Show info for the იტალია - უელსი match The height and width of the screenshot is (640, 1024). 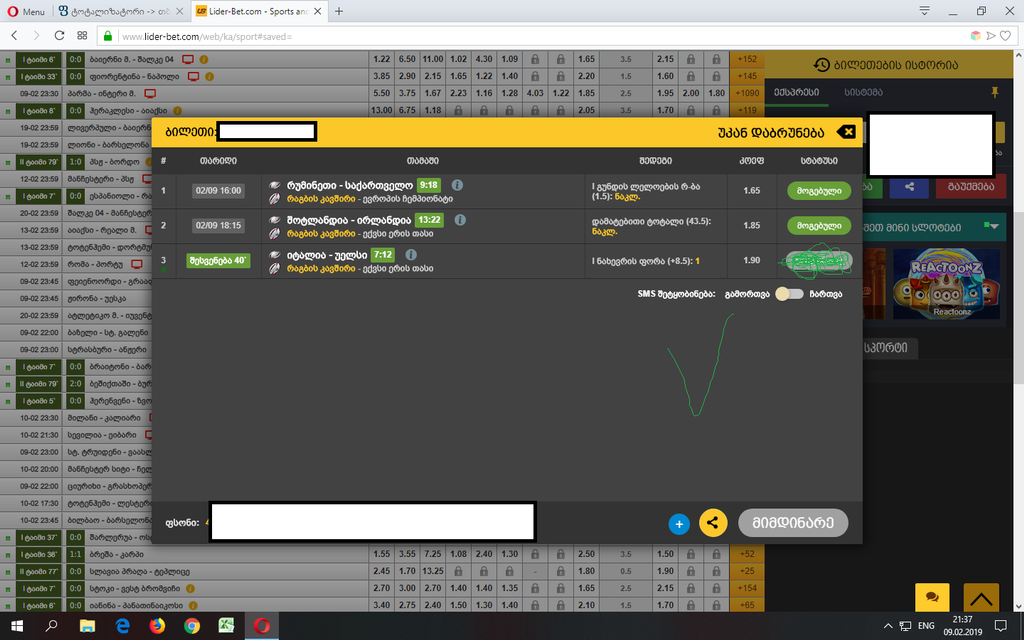coord(411,255)
